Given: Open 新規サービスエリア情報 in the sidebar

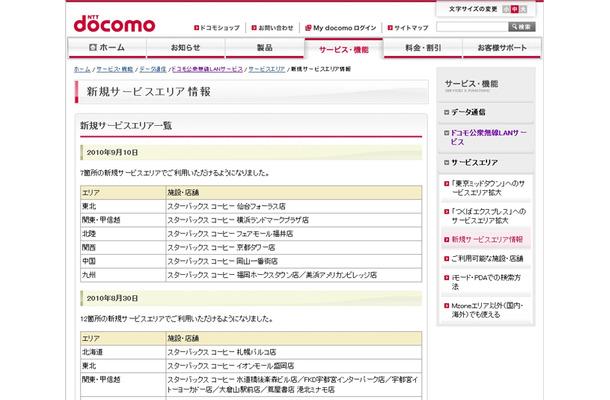Looking at the screenshot, I should [x=487, y=240].
